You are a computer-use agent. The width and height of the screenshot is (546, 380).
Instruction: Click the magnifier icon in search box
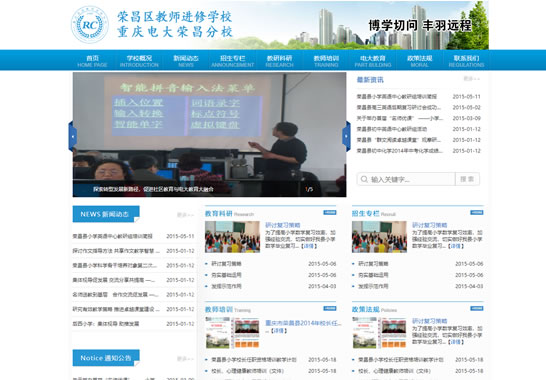coord(364,179)
